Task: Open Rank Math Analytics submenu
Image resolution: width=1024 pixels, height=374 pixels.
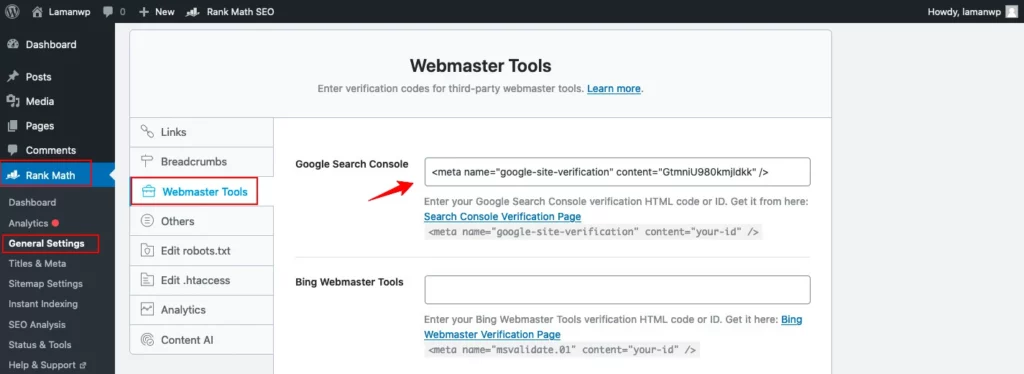Action: 28,223
